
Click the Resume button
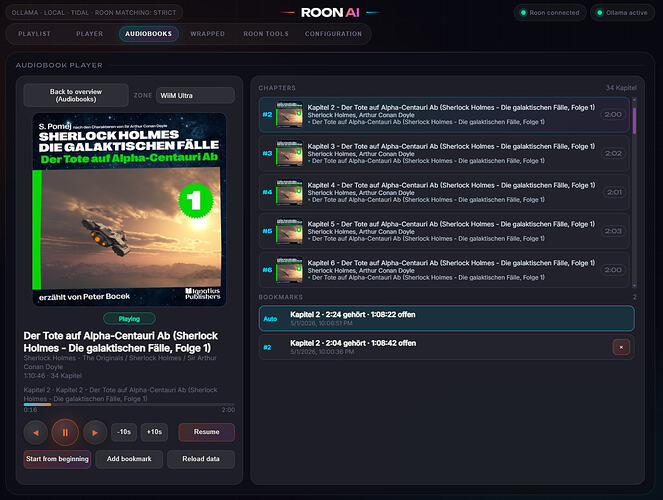(206, 432)
